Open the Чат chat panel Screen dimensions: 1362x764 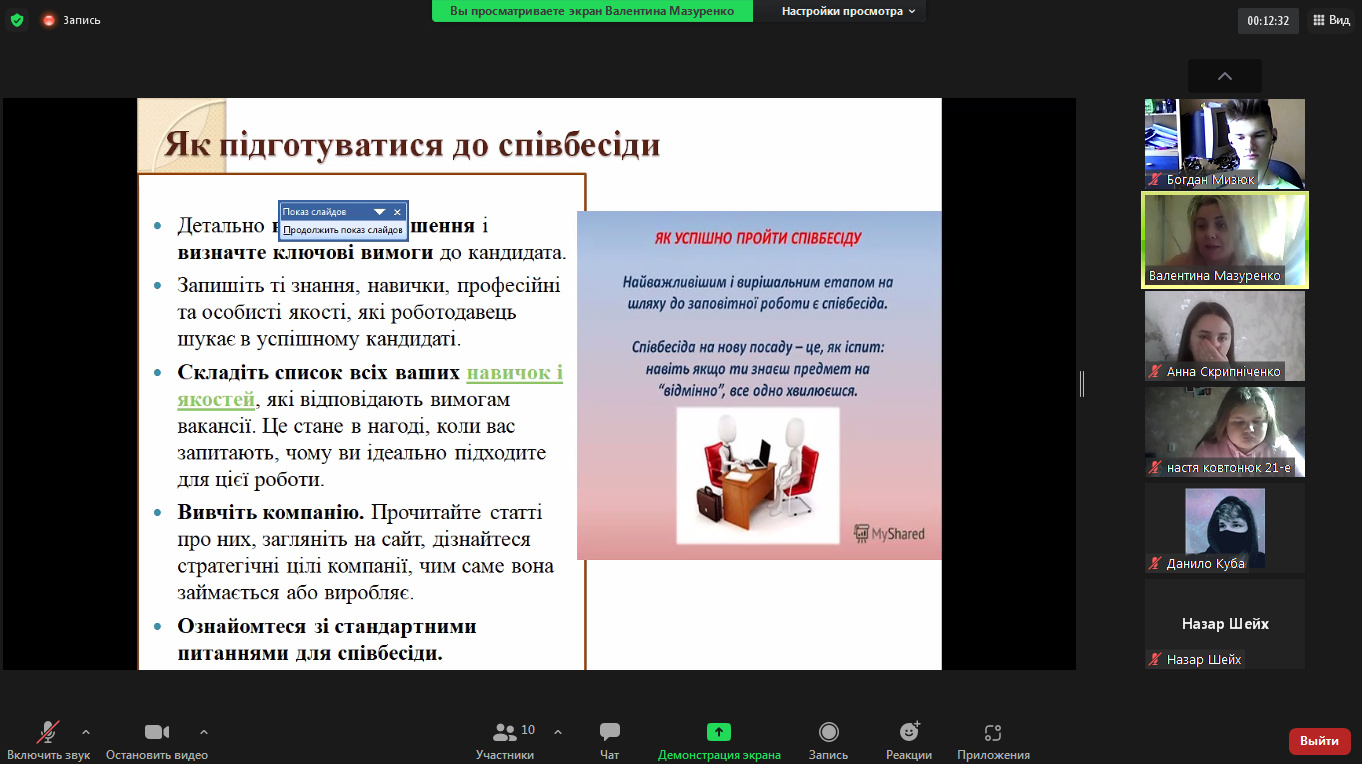pos(610,740)
